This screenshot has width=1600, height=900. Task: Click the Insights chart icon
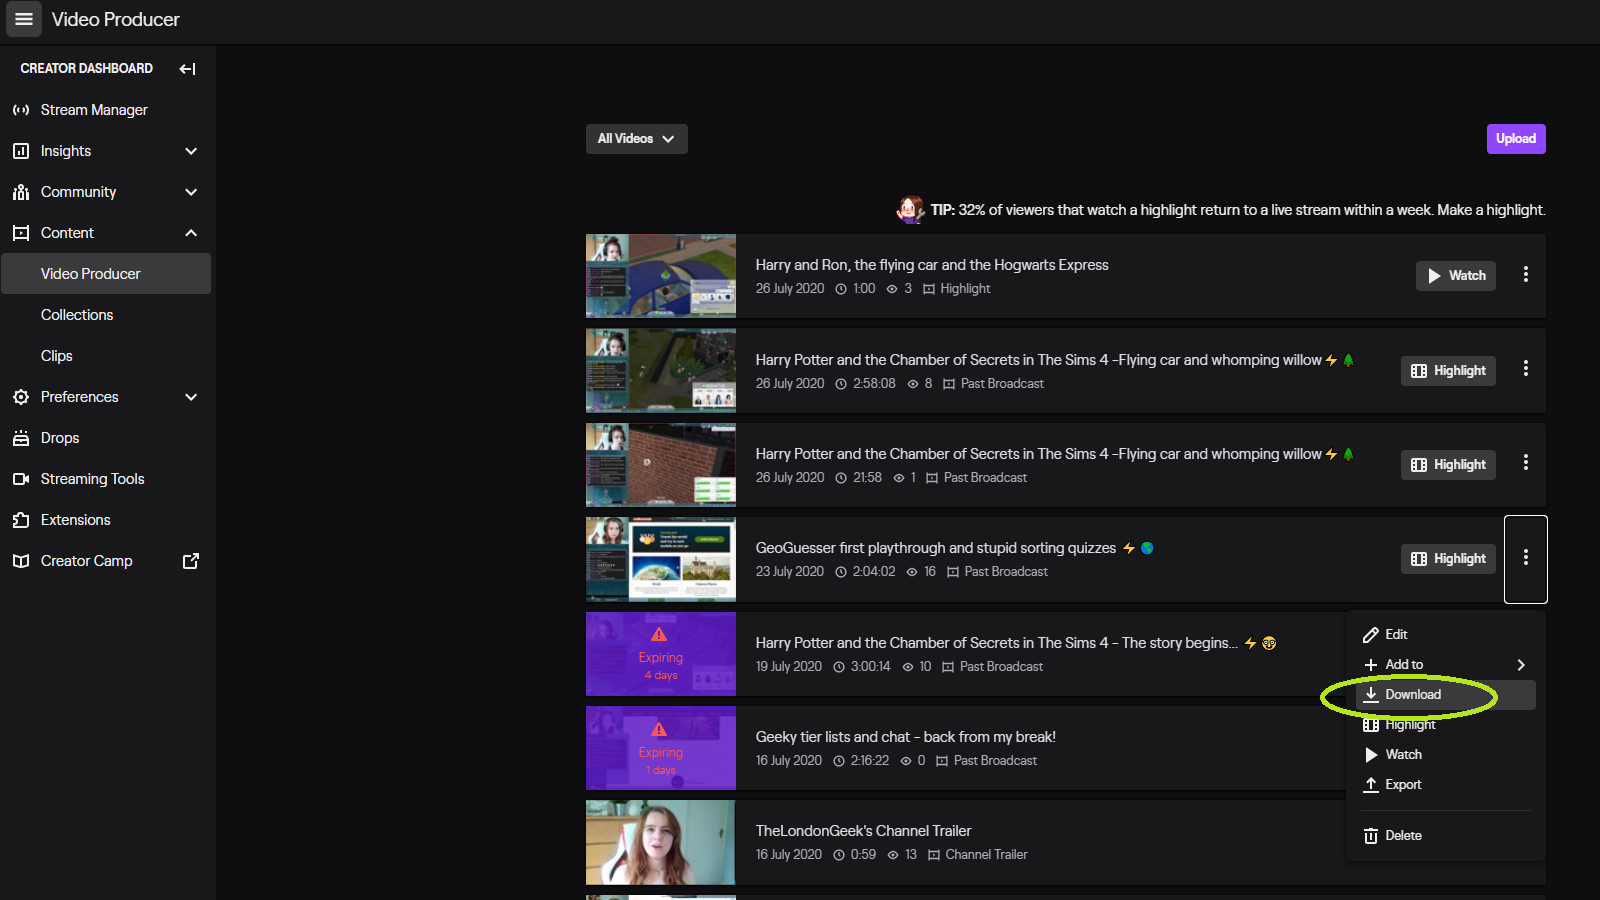pos(21,151)
